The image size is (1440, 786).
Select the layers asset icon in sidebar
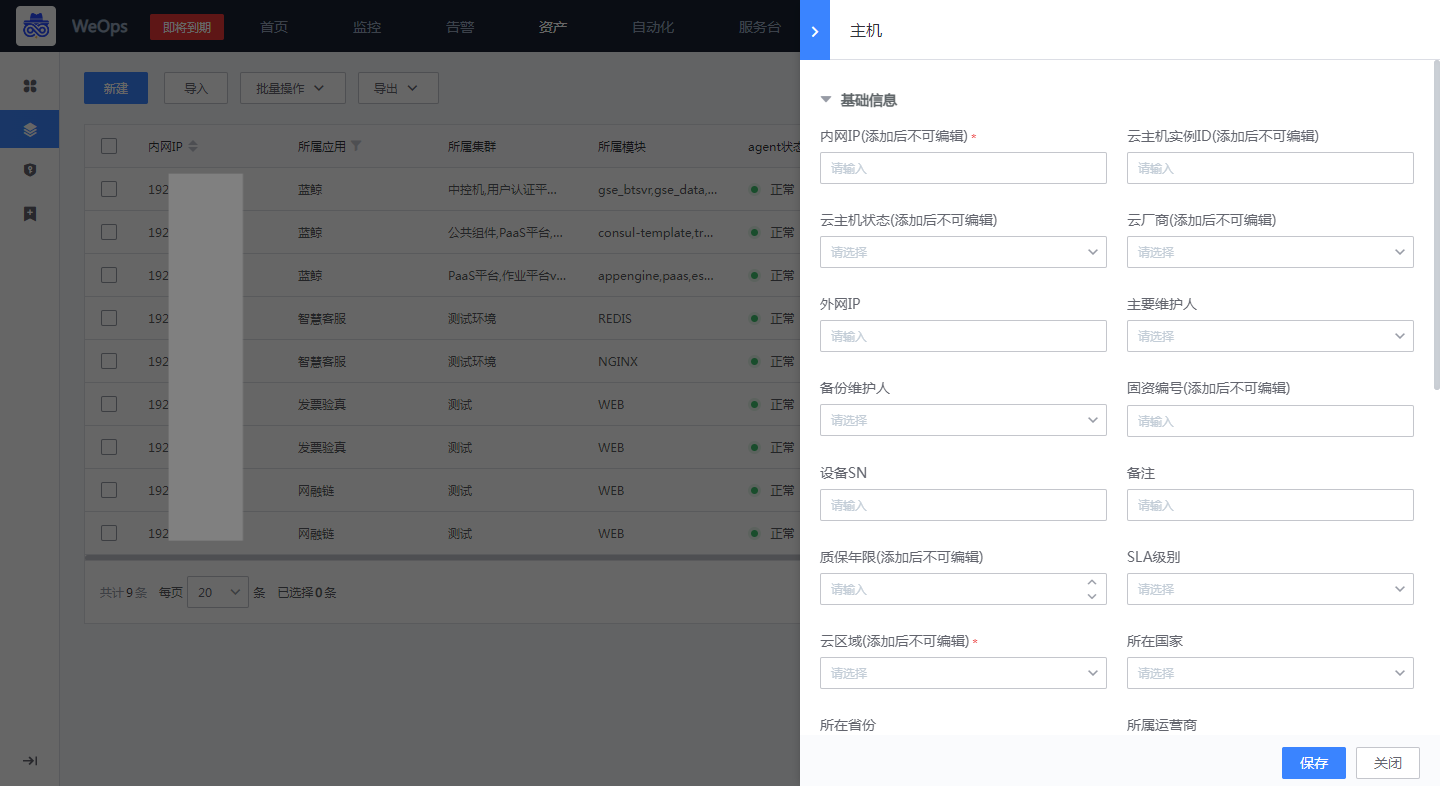click(30, 128)
